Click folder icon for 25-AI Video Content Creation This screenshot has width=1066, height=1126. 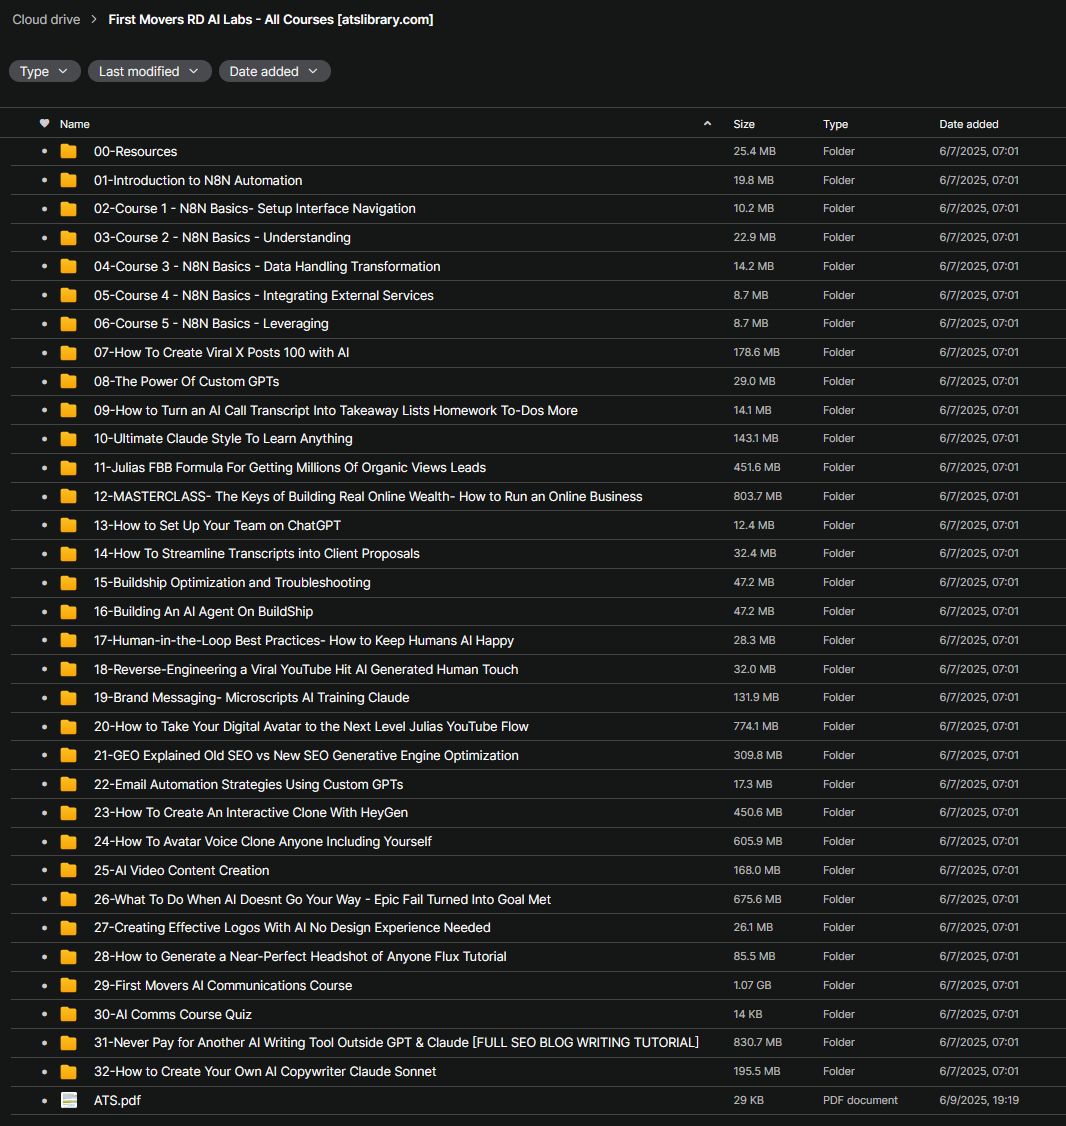click(x=68, y=871)
